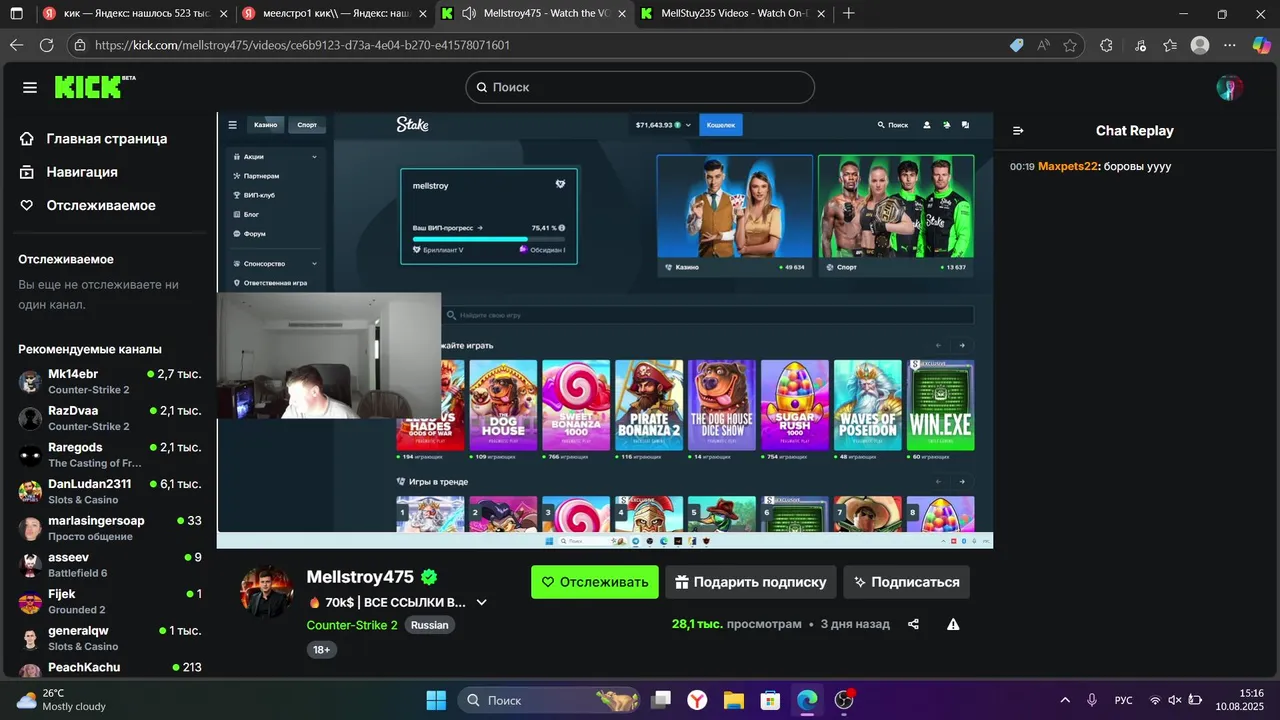Open recommended channel generalqw

point(110,638)
